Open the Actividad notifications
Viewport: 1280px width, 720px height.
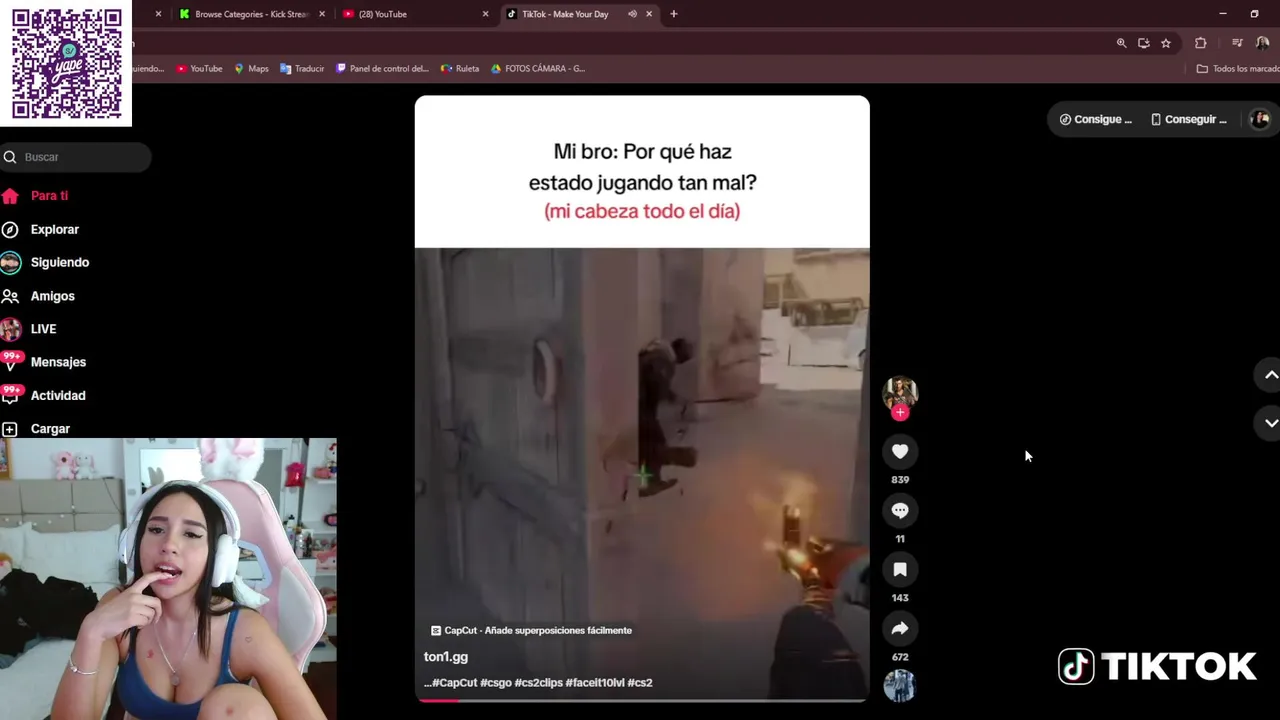tap(57, 395)
